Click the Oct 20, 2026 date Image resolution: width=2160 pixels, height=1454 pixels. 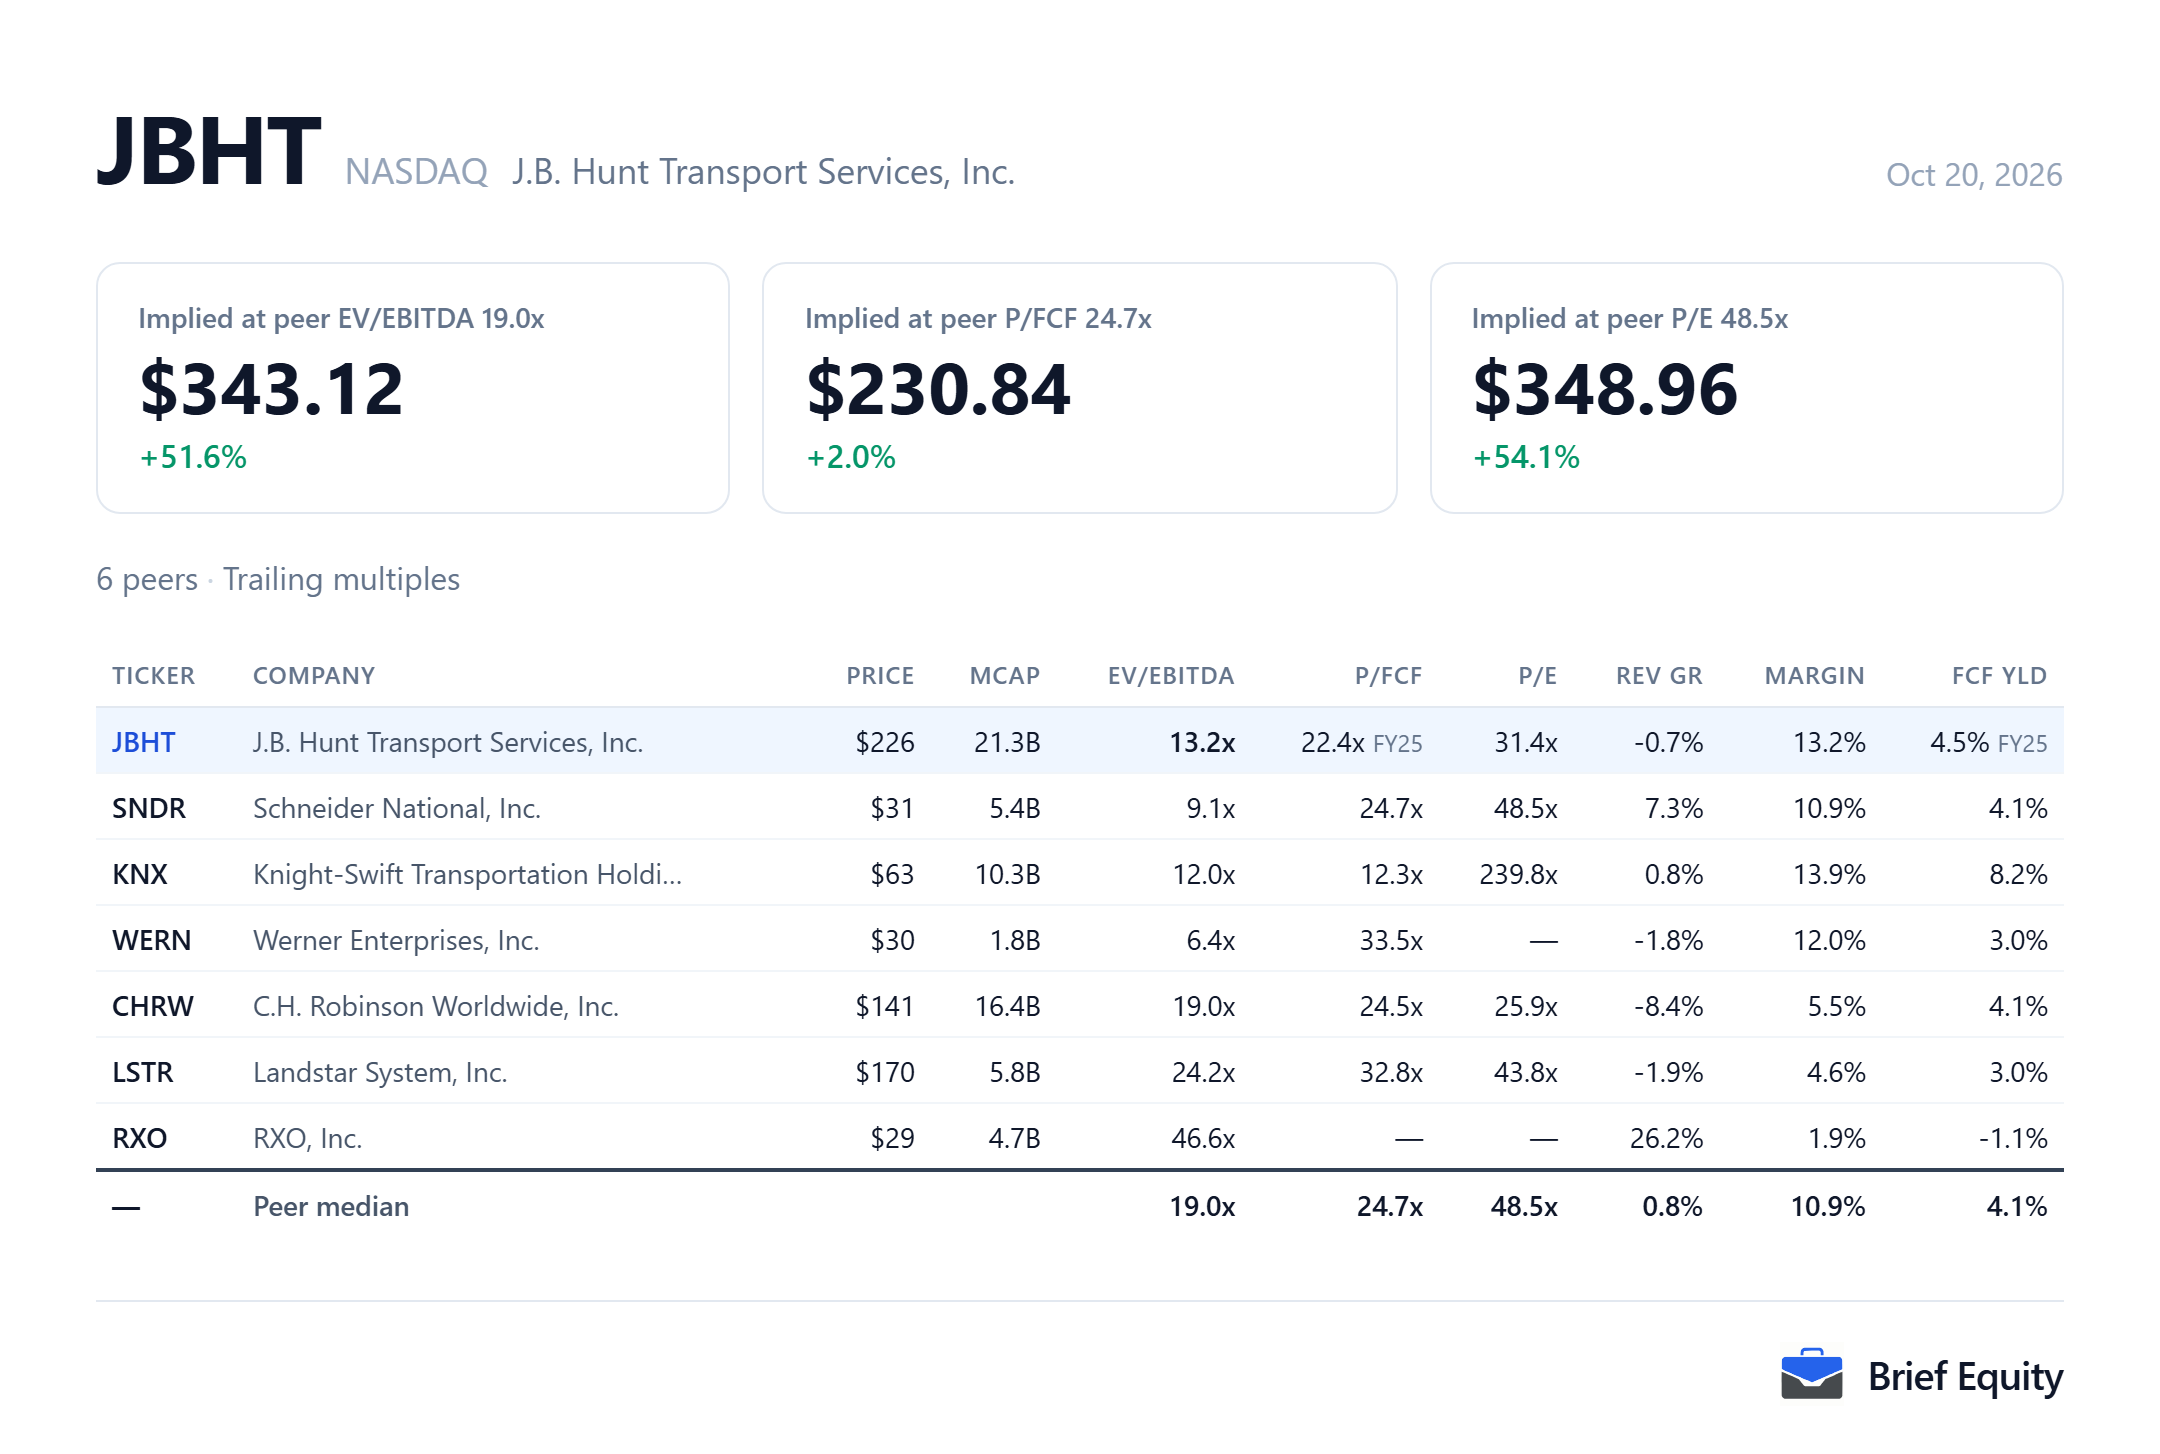(1974, 175)
